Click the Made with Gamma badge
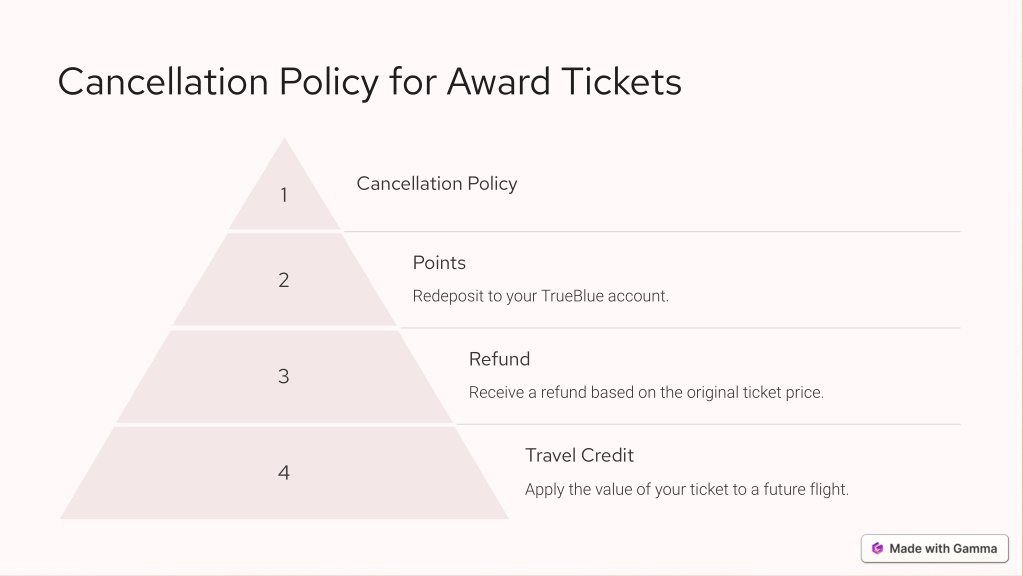Viewport: 1023px width, 576px height. [x=934, y=549]
